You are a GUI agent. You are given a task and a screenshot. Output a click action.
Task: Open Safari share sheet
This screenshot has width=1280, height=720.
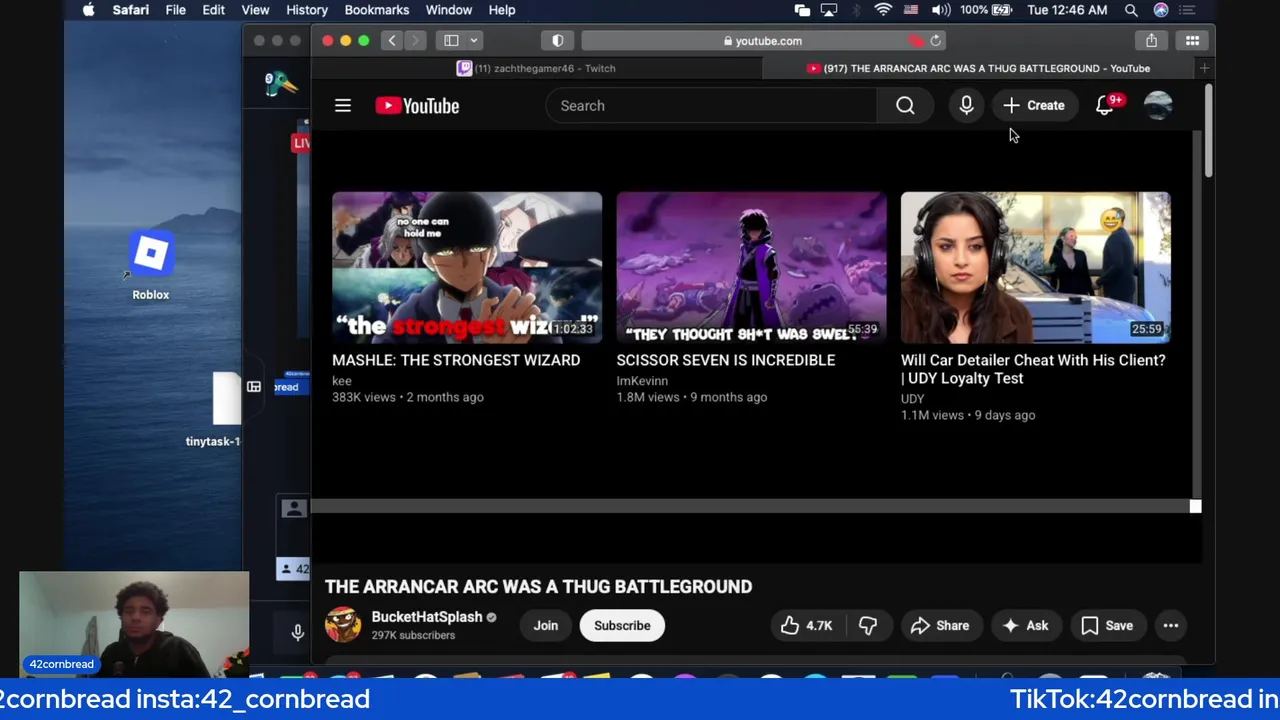1152,41
